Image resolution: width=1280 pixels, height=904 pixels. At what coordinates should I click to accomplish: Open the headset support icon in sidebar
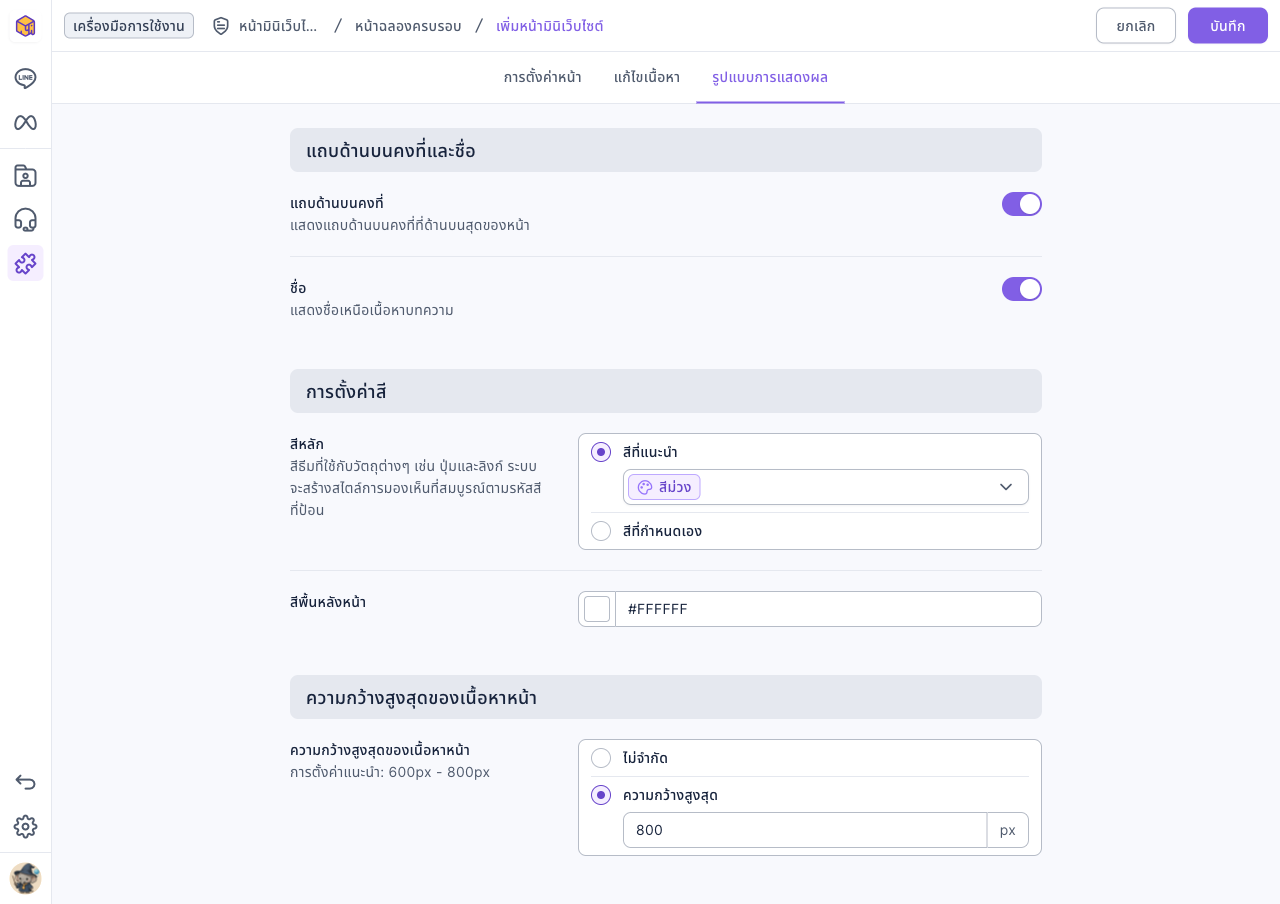25,220
